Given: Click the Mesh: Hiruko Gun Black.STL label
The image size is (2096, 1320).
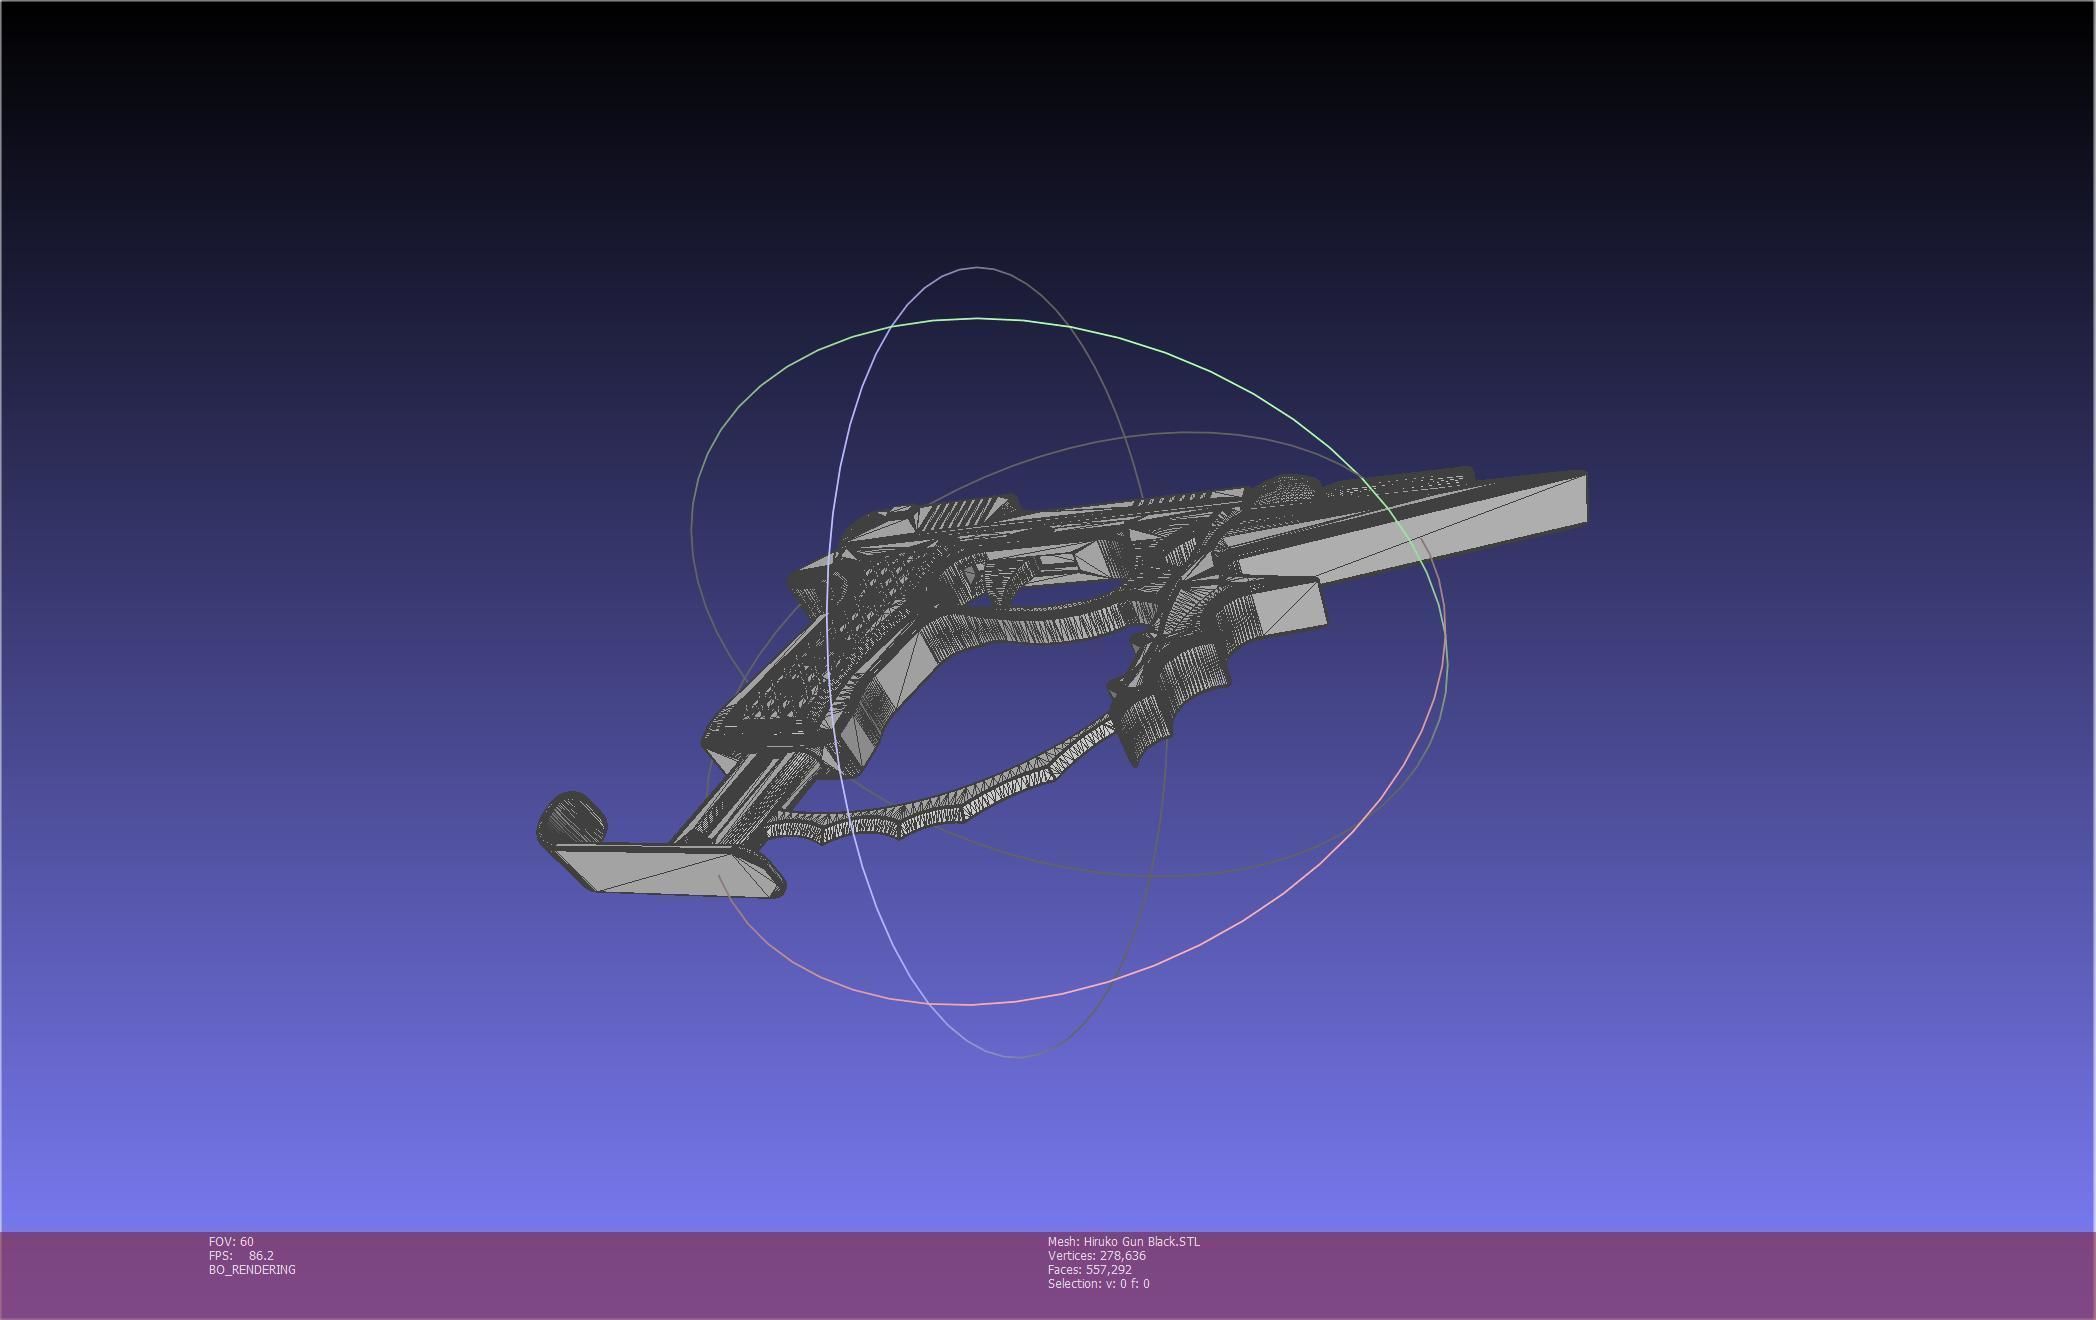Looking at the screenshot, I should pyautogui.click(x=1123, y=1241).
